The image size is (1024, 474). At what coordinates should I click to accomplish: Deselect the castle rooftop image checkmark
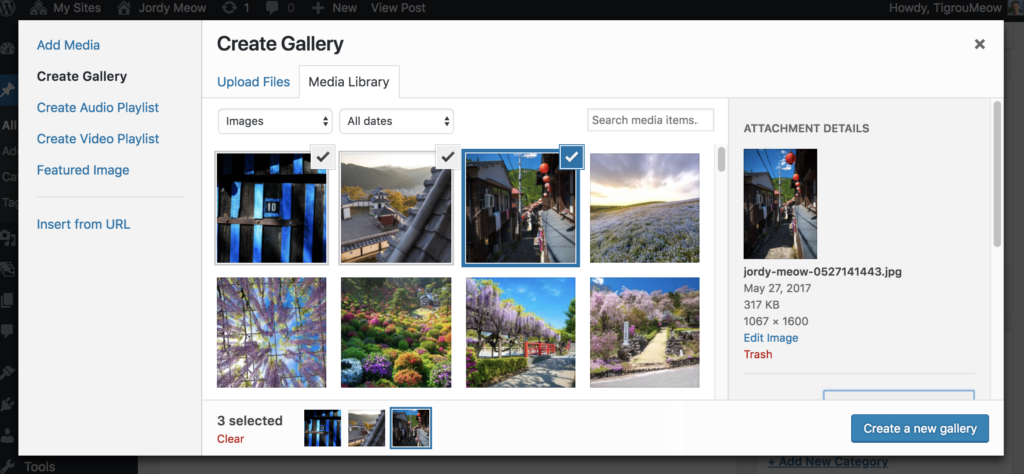tap(447, 156)
